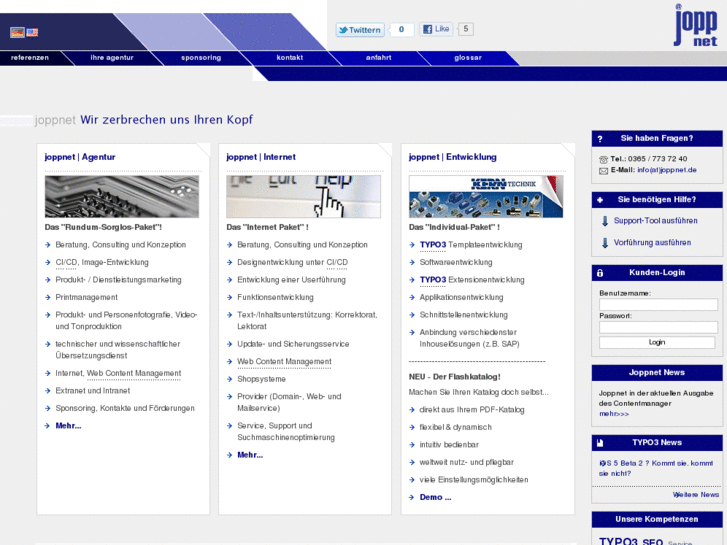Click the CI/CD glossary term in Agentur list

66,263
